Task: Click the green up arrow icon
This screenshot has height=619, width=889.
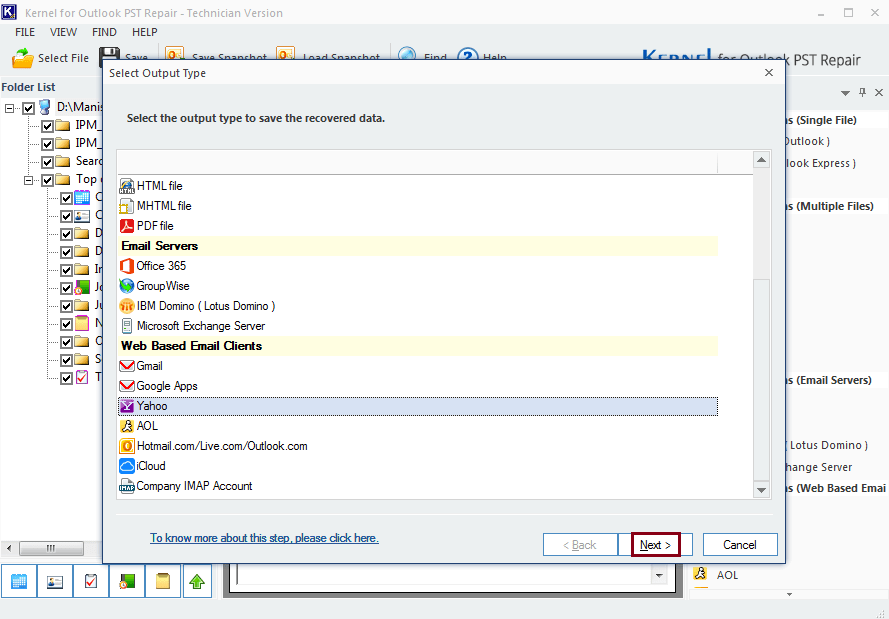Action: click(x=197, y=581)
